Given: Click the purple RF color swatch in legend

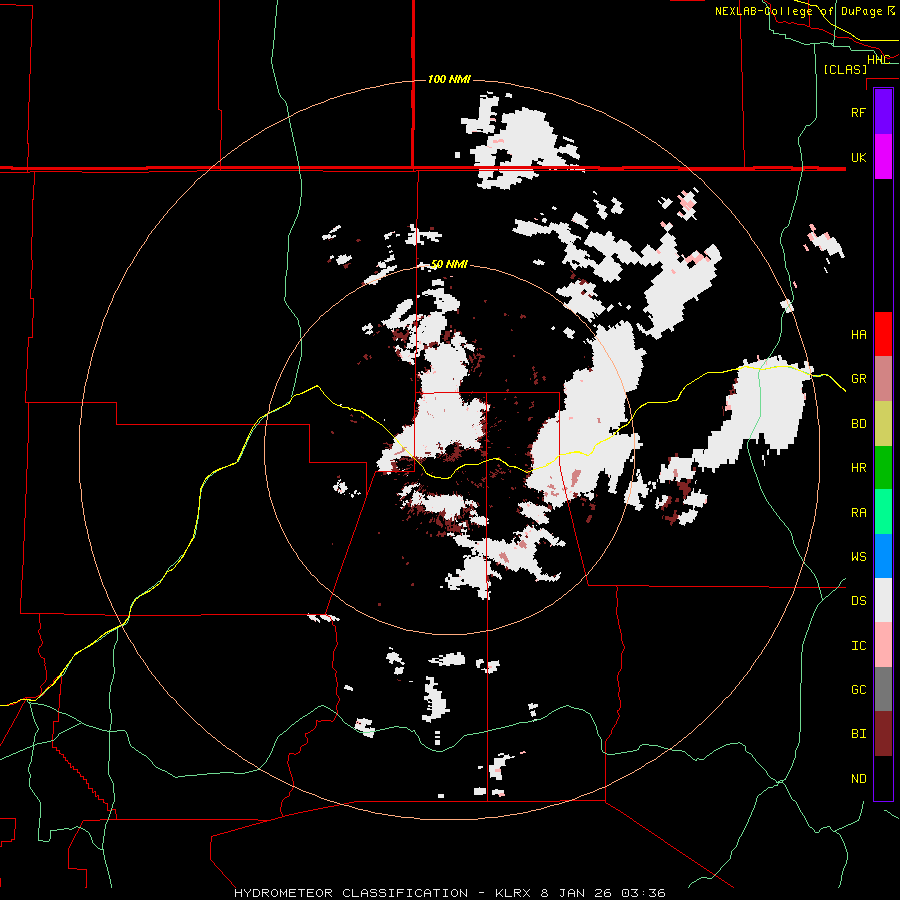Looking at the screenshot, I should coord(883,112).
